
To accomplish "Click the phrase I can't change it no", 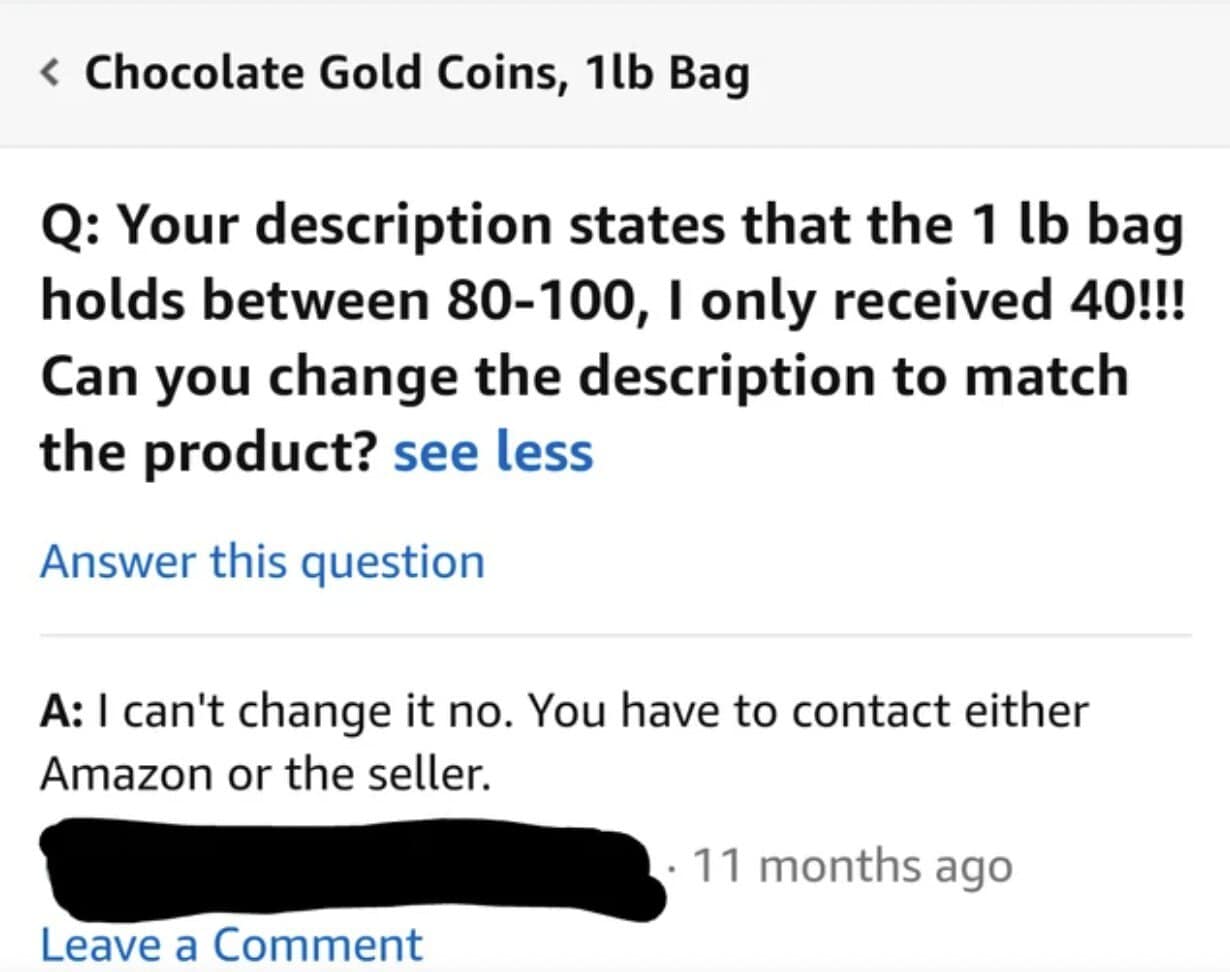I will [x=305, y=712].
